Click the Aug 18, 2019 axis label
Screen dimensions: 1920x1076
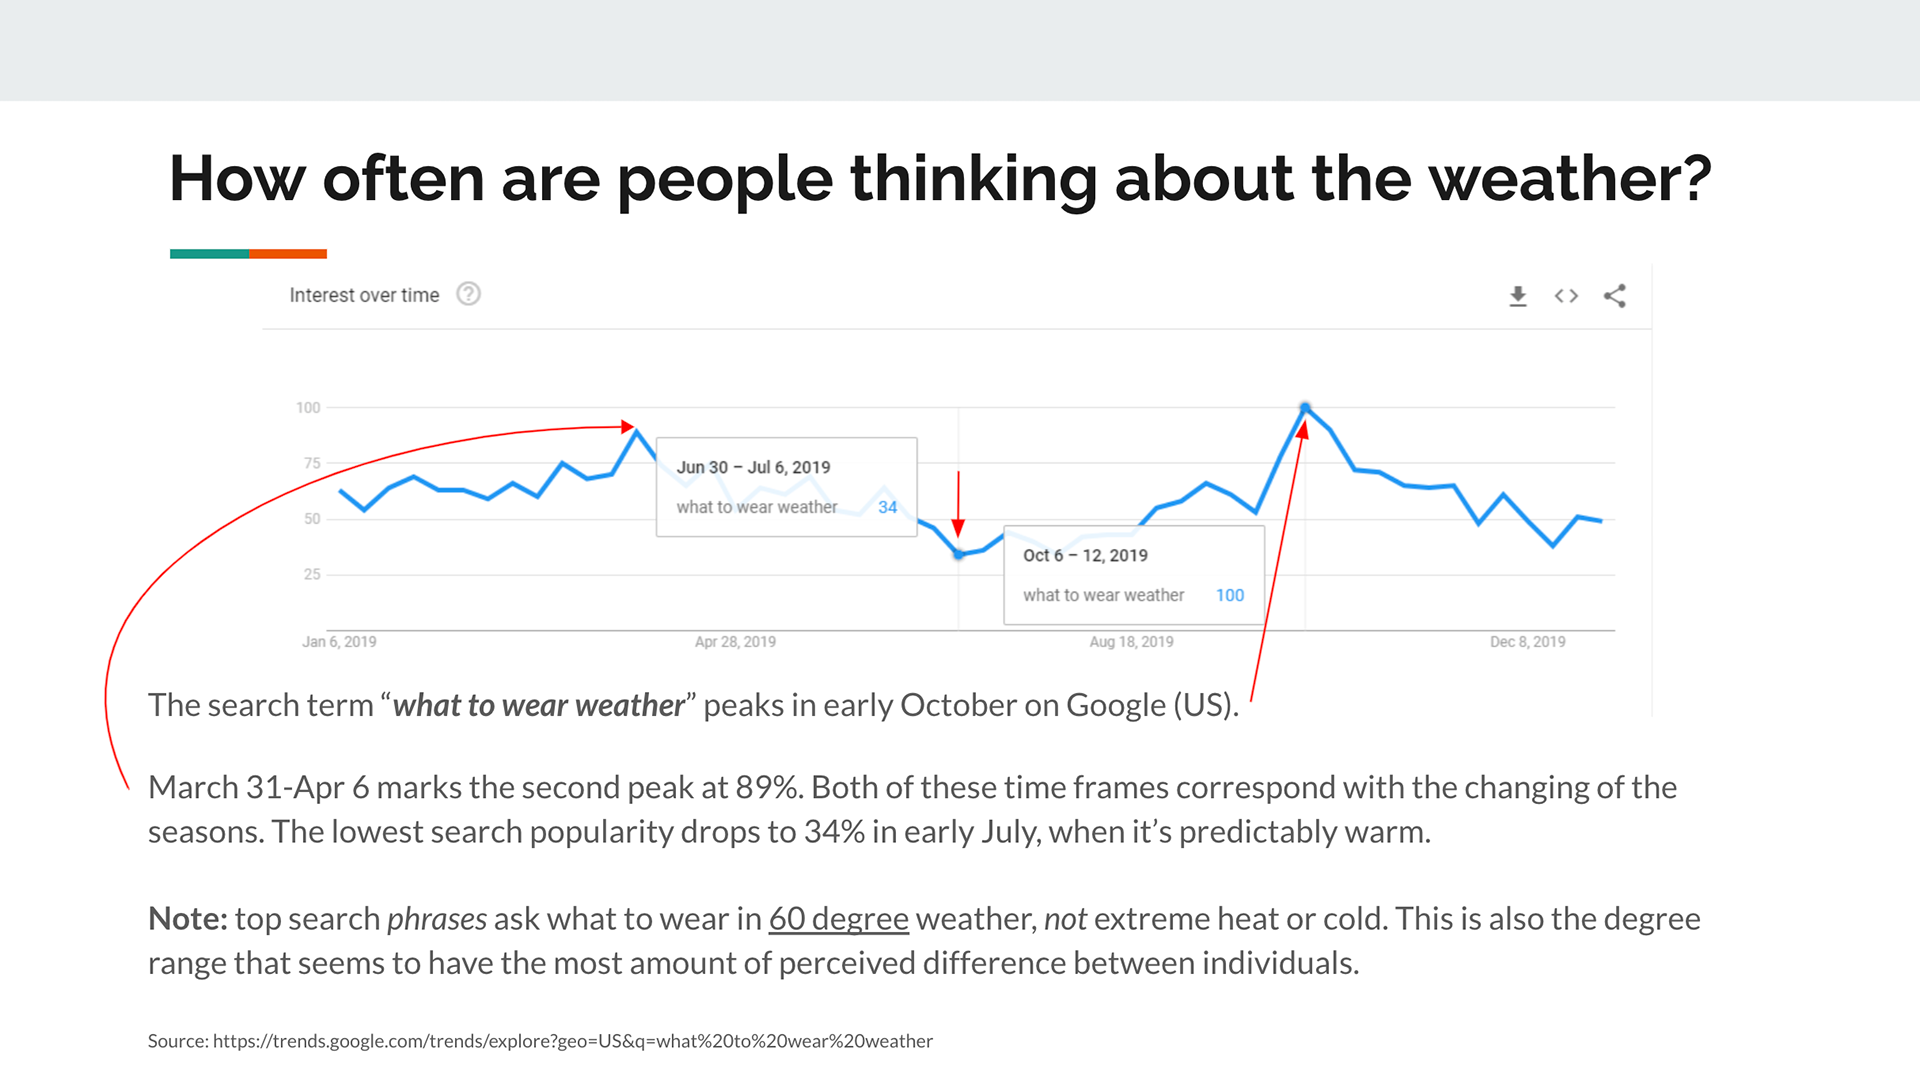click(x=1131, y=642)
